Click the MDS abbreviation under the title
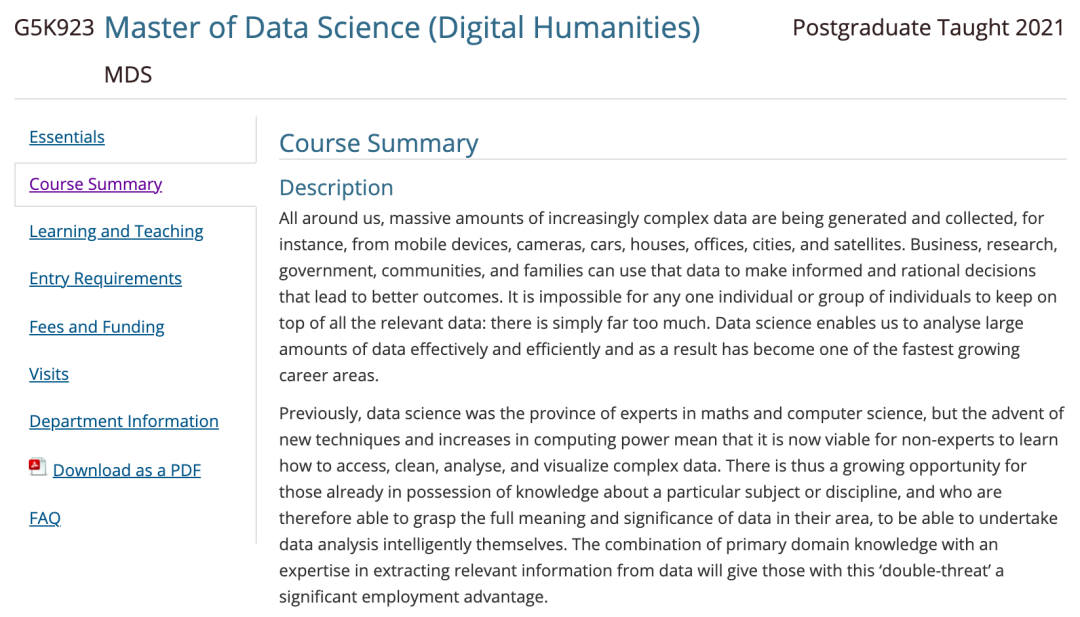 tap(128, 75)
